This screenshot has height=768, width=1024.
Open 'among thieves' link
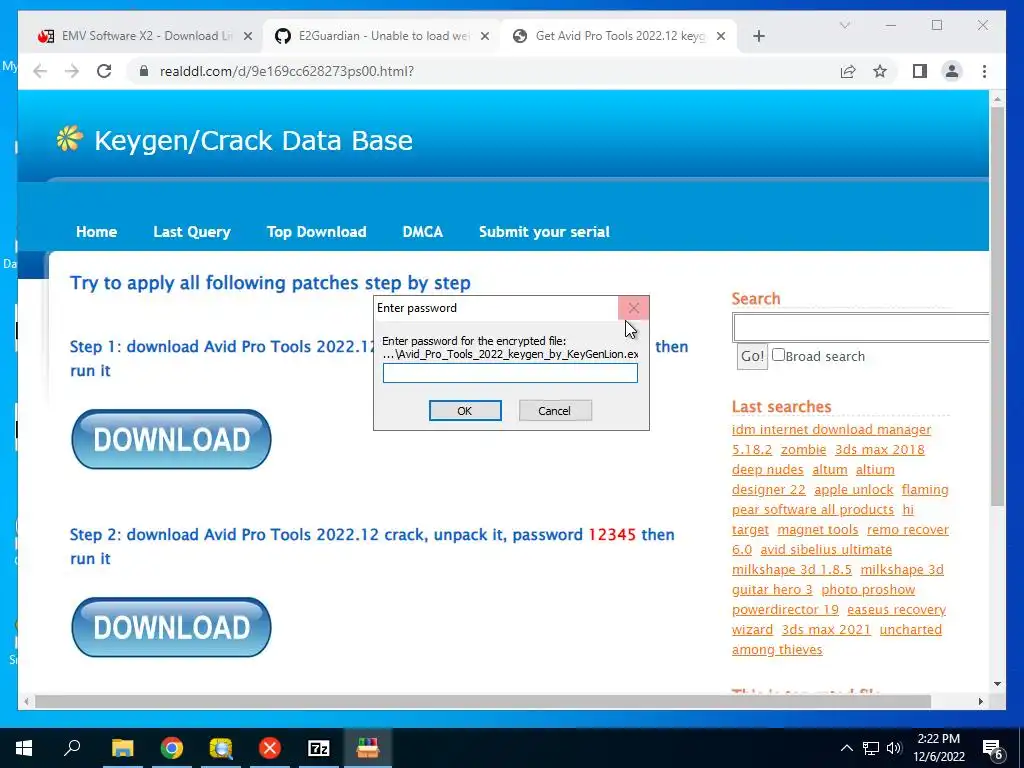click(x=777, y=650)
